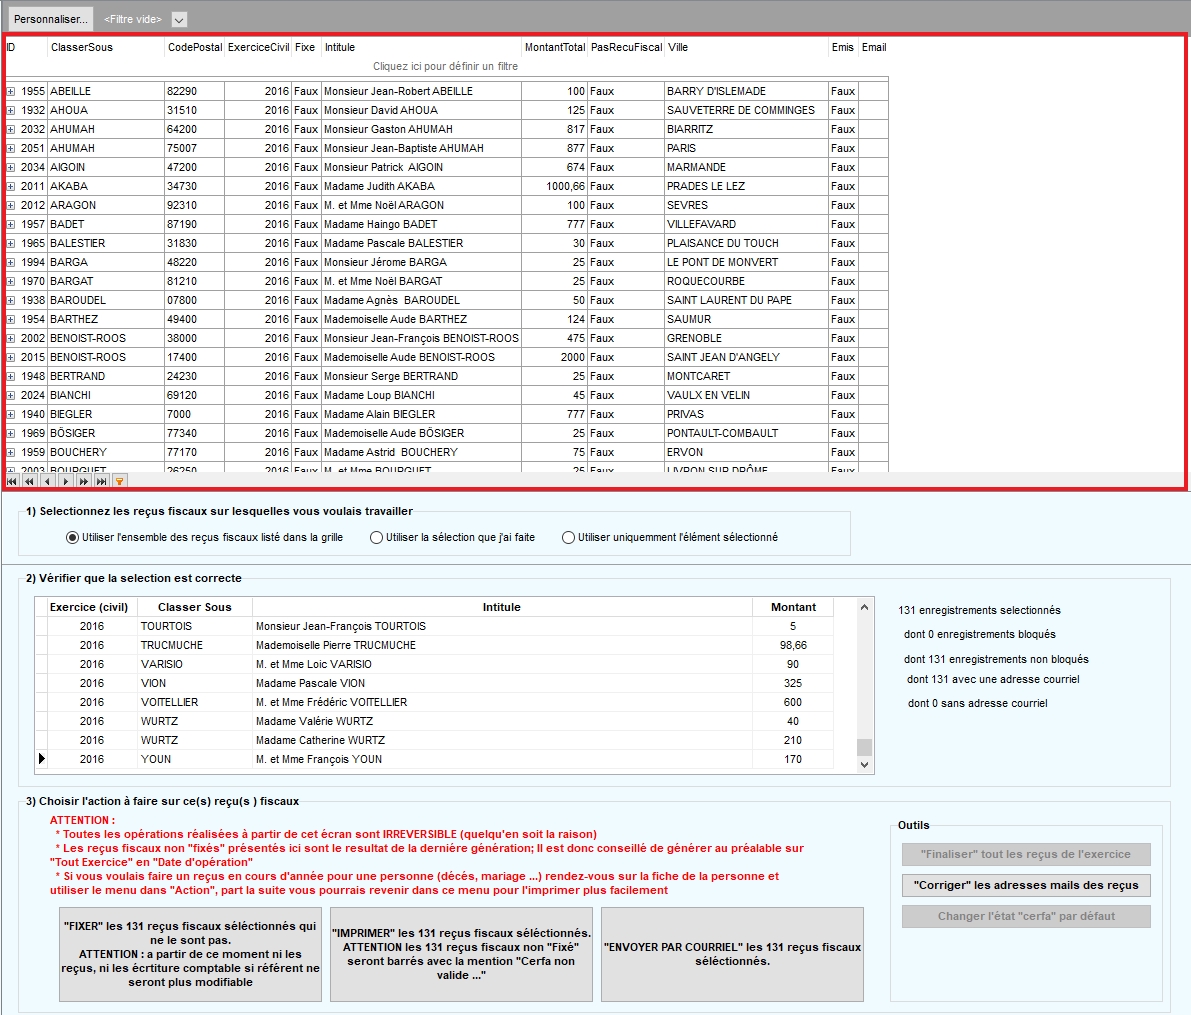Choose "Utiliser la sélection que j'ai faite"

click(376, 538)
